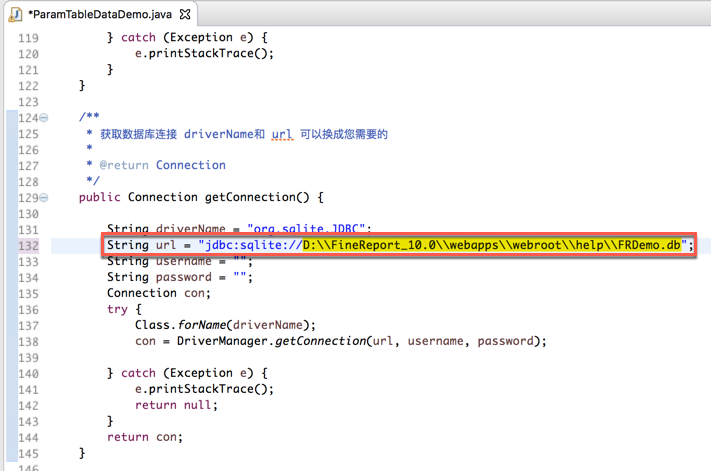The width and height of the screenshot is (711, 471).
Task: Collapse the getConnection method at line 129
Action: click(x=44, y=198)
